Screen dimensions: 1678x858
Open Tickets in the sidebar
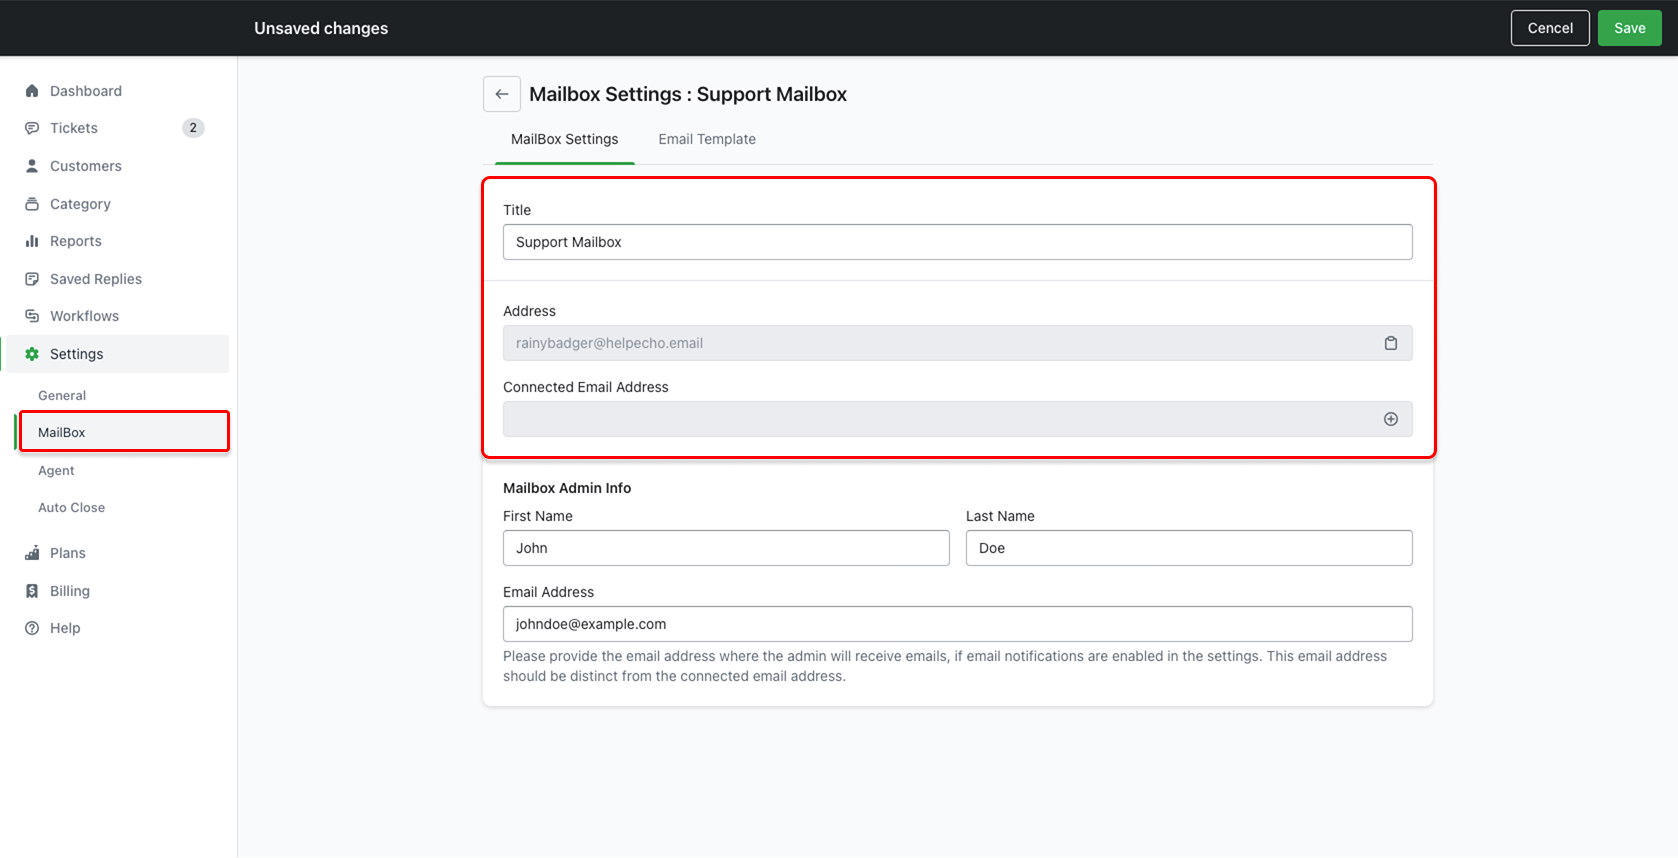(74, 128)
